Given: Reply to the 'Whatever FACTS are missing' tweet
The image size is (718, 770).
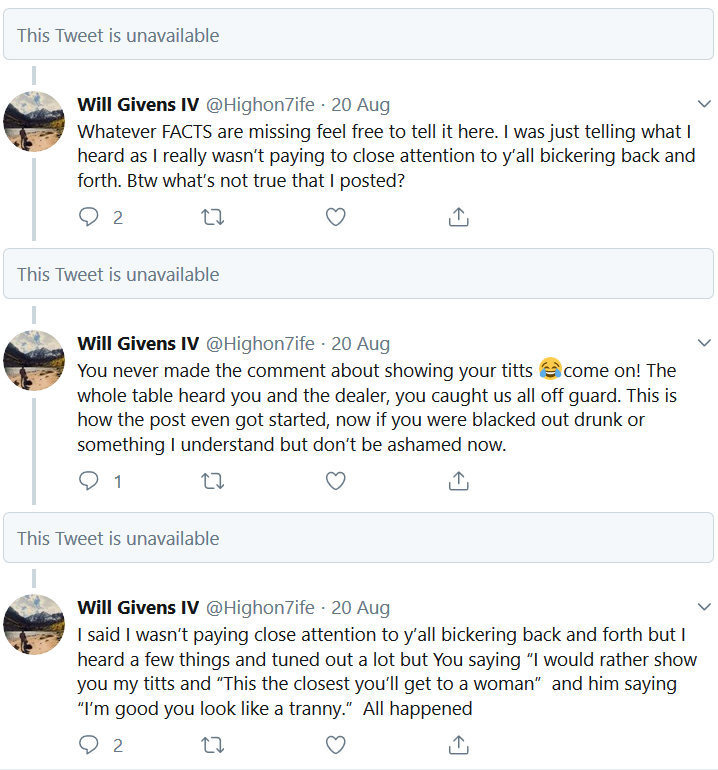Looking at the screenshot, I should click(90, 217).
